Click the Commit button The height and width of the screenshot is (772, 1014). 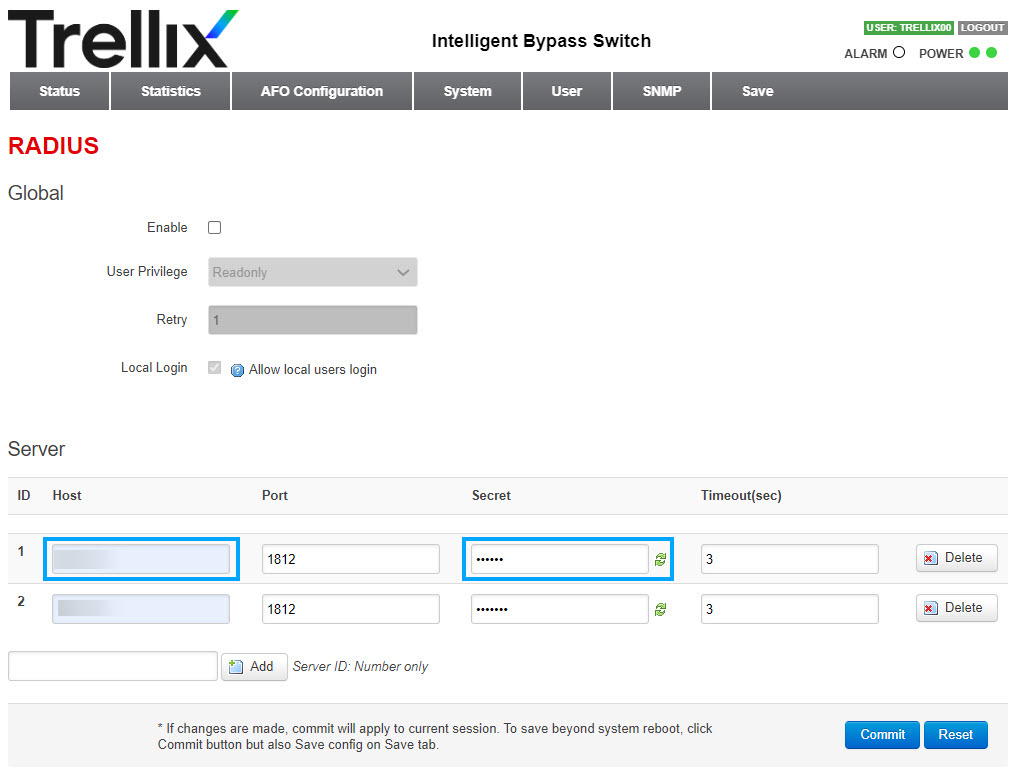click(882, 734)
